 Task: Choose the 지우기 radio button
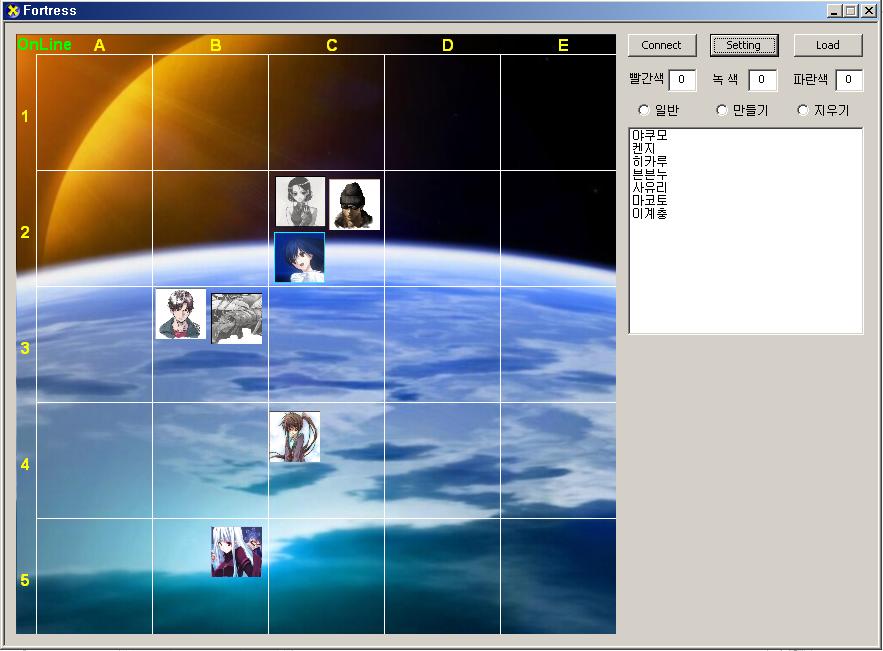pyautogui.click(x=802, y=110)
